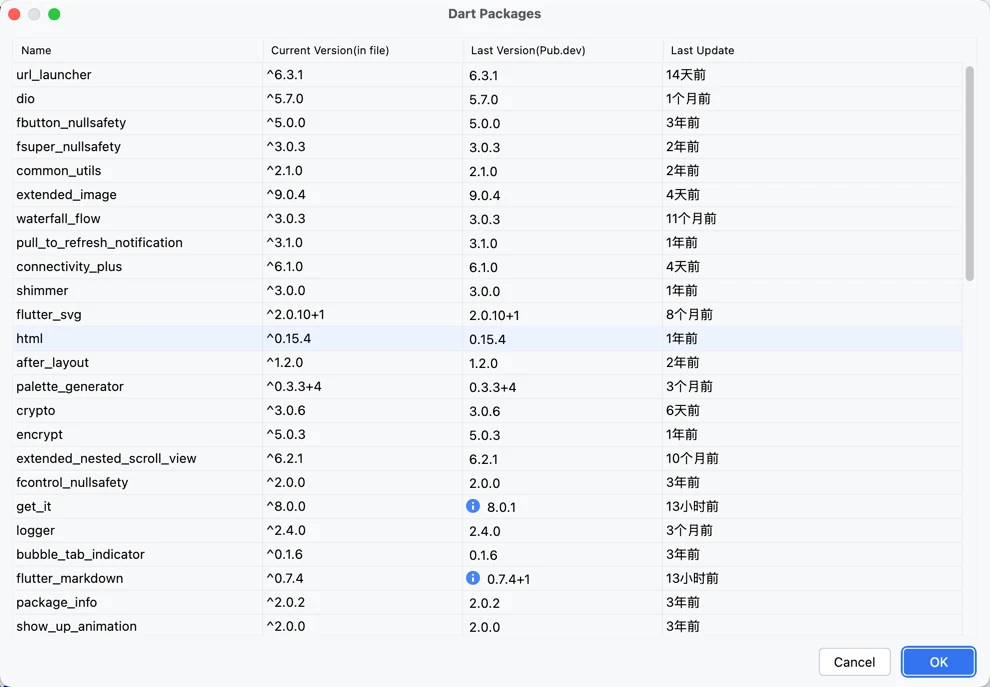Image resolution: width=990 pixels, height=687 pixels.
Task: Click the ^8.0.0 current version cell
Action: click(286, 507)
